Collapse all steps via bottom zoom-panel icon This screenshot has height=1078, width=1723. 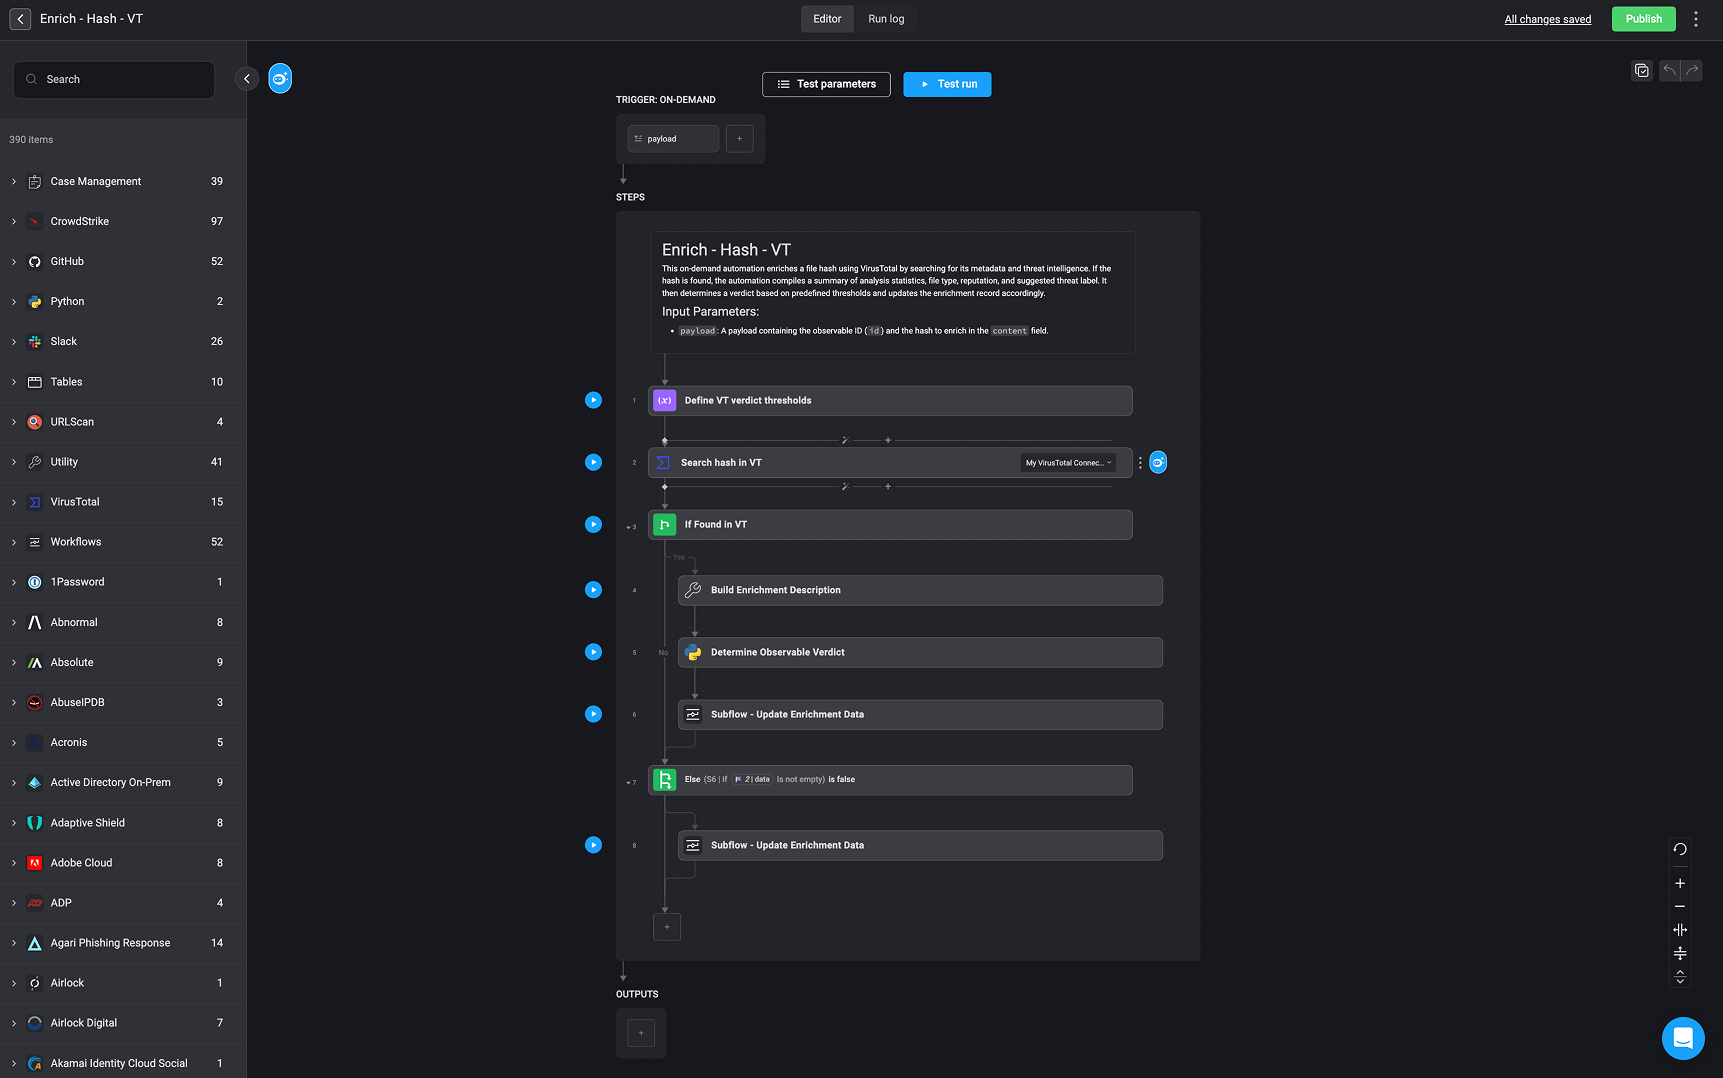pyautogui.click(x=1680, y=977)
